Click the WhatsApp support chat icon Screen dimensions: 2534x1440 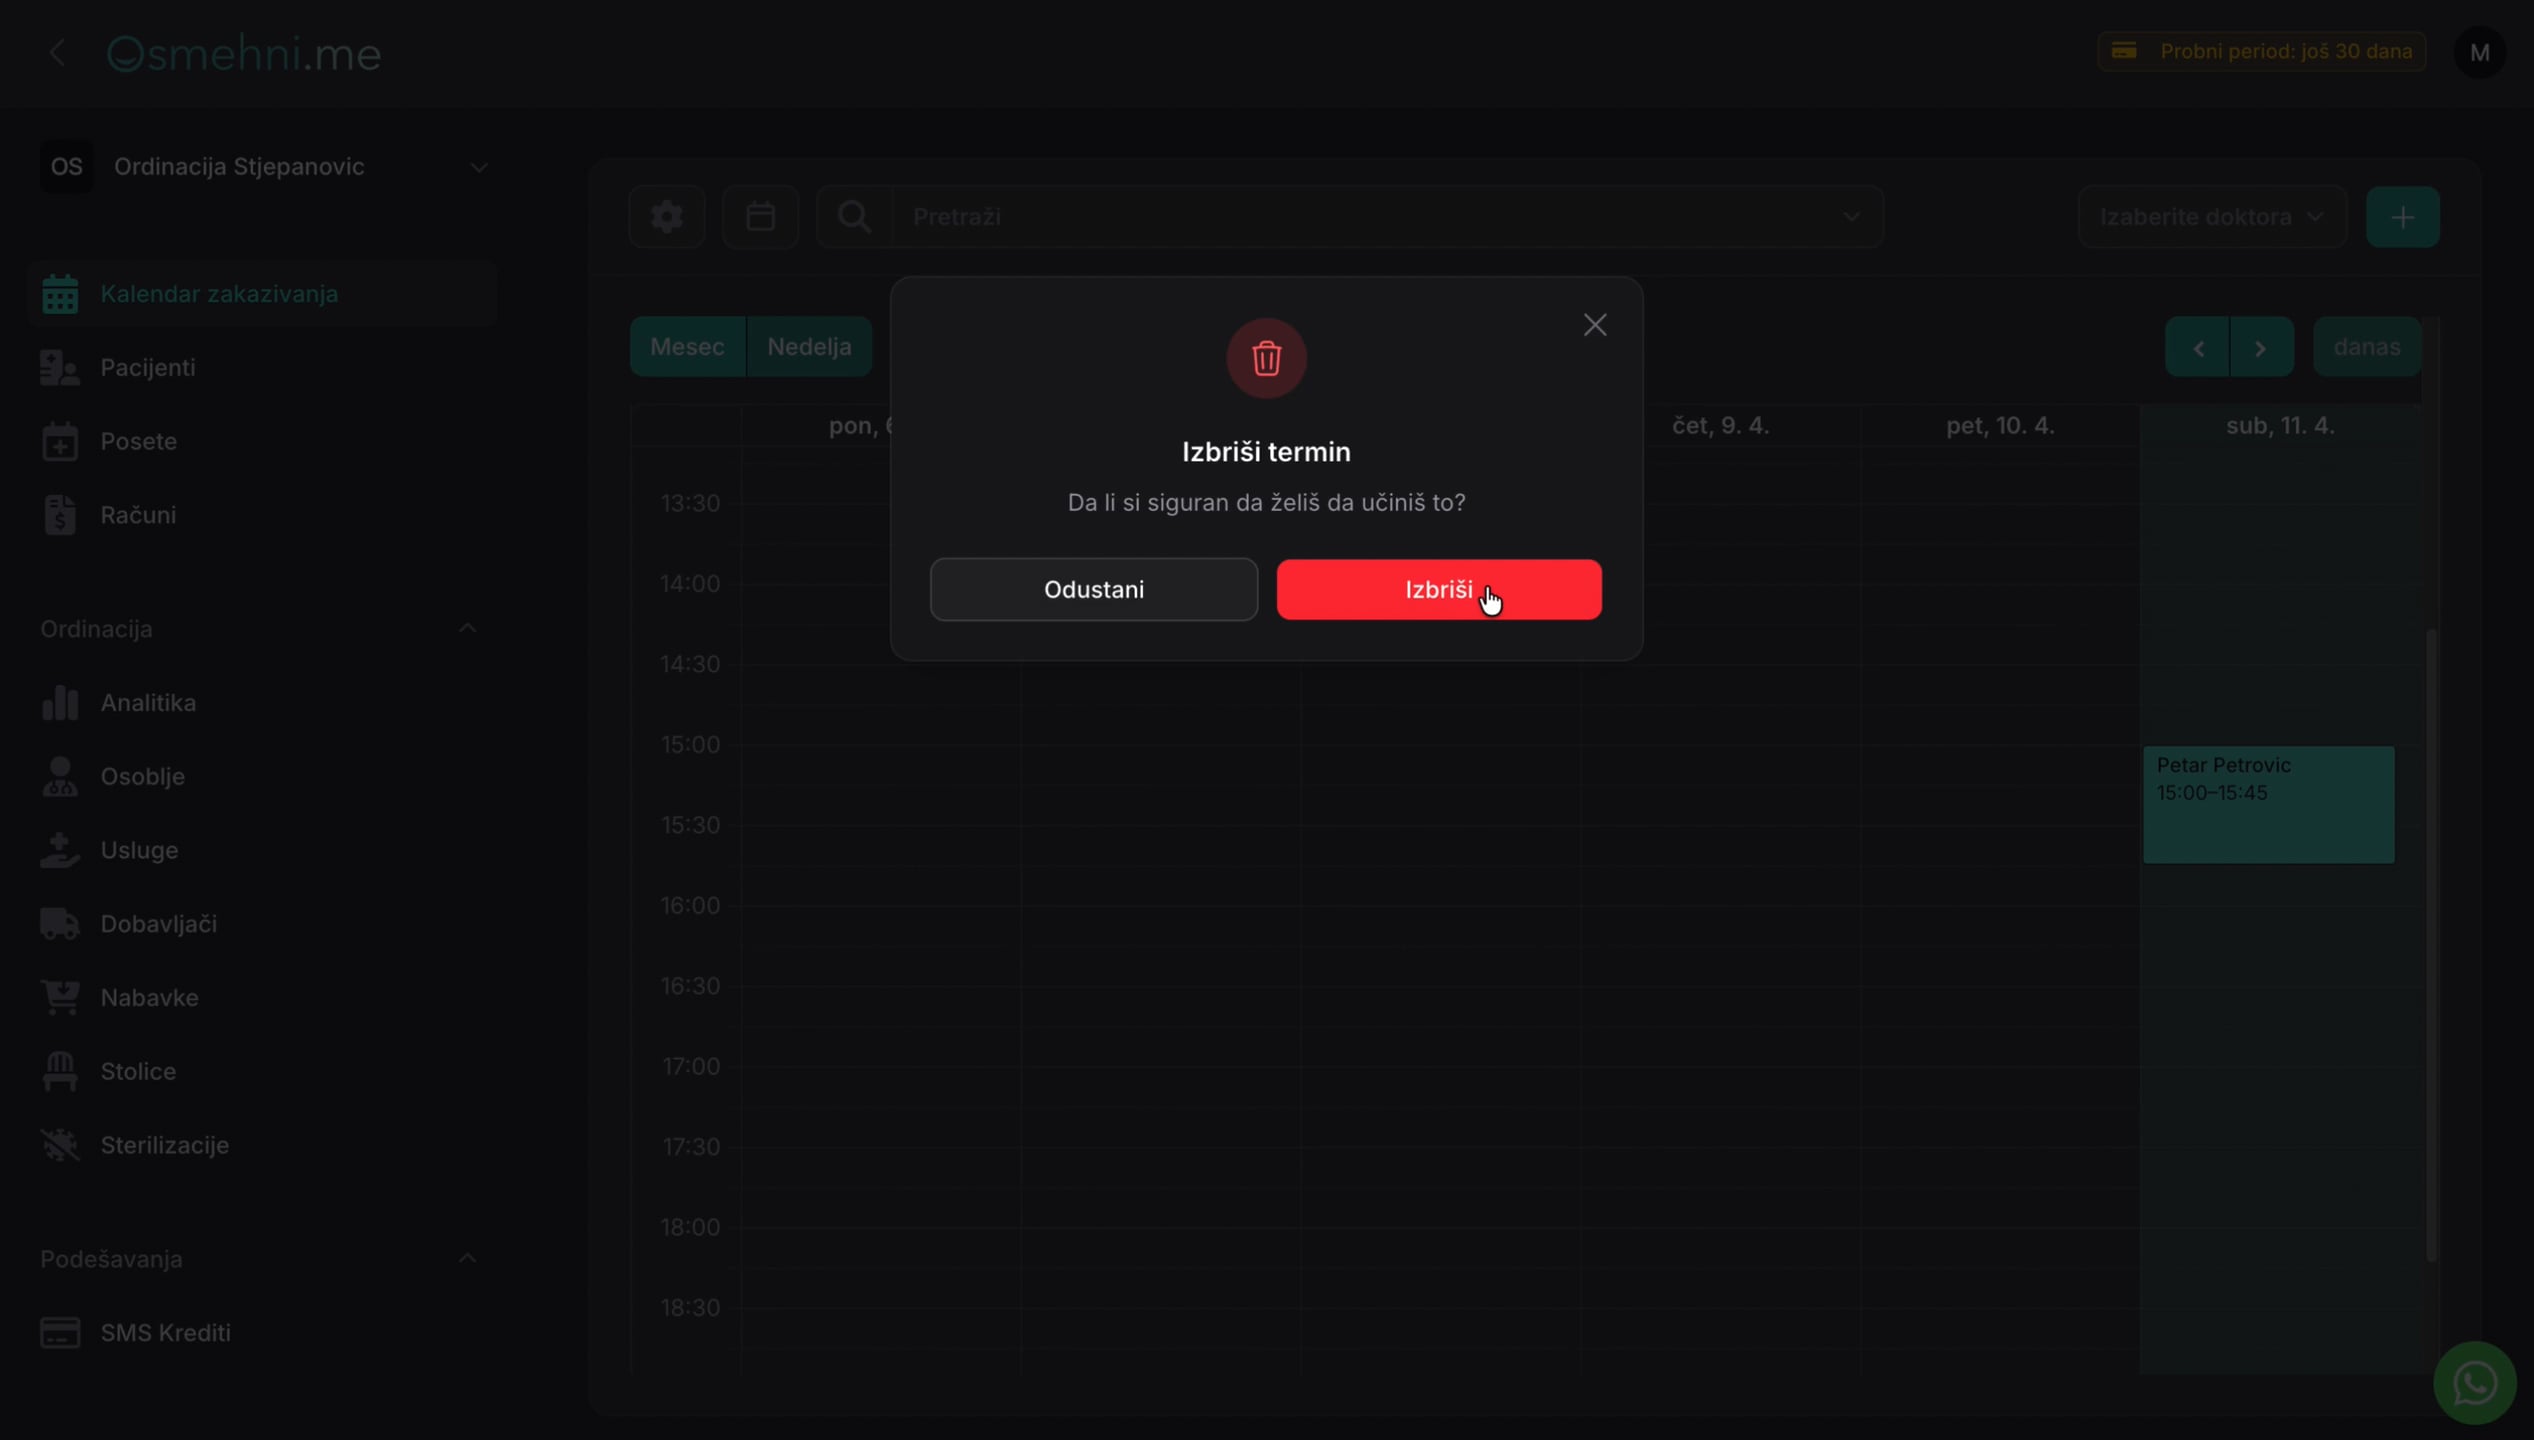pyautogui.click(x=2474, y=1383)
